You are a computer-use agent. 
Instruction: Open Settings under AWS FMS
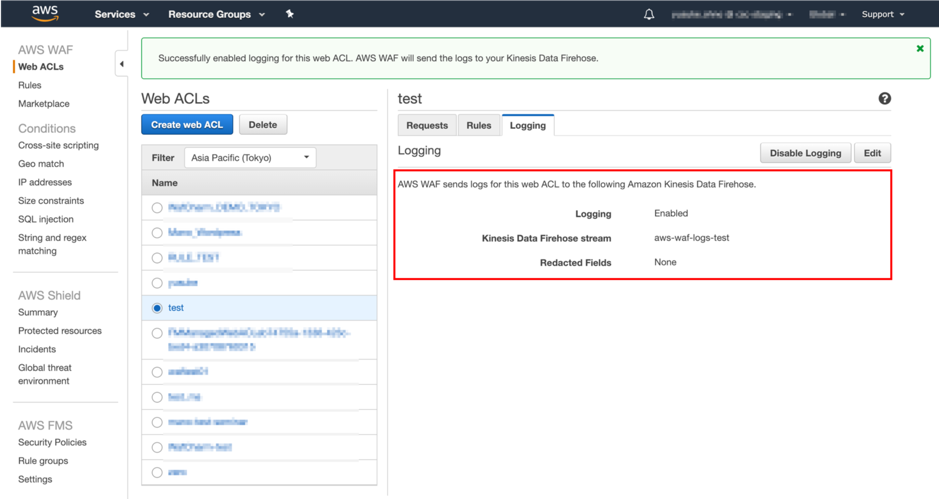35,479
